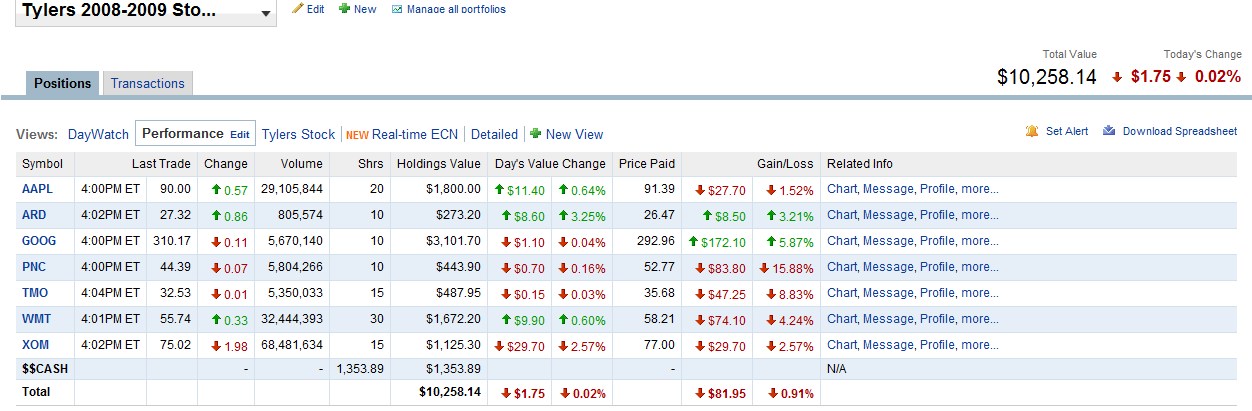The image size is (1252, 411).
Task: Switch to the Transactions tab
Action: coord(148,84)
